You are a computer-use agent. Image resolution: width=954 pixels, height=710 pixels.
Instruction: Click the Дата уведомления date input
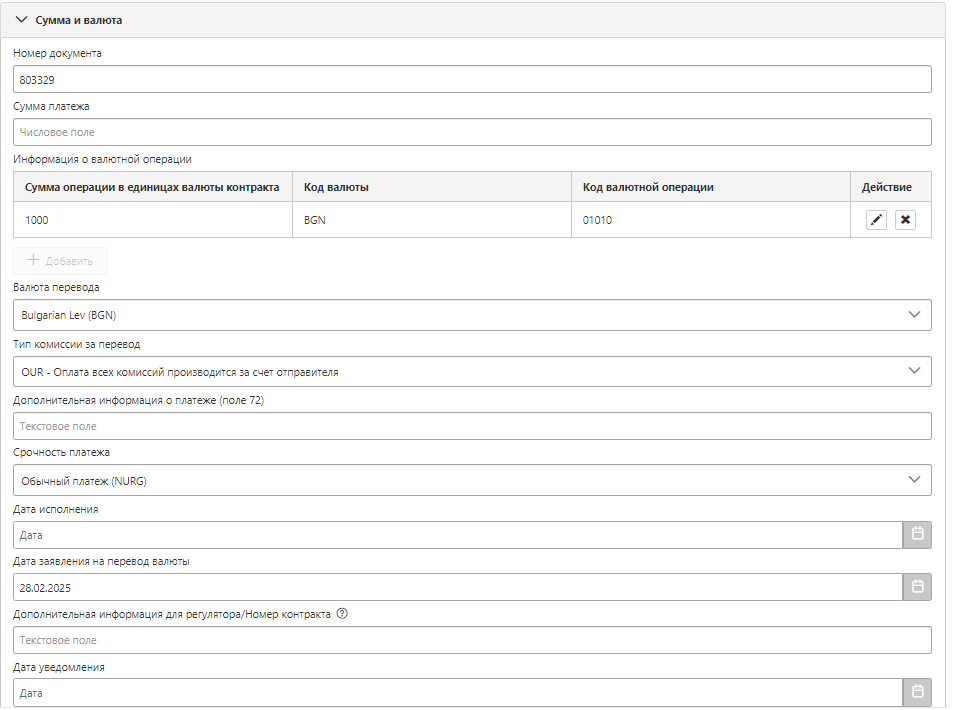[458, 692]
